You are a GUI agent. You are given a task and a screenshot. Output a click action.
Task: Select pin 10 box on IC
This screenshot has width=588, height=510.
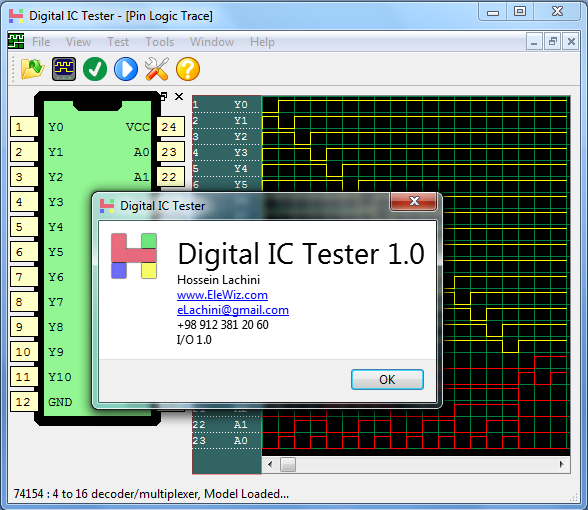(x=24, y=352)
